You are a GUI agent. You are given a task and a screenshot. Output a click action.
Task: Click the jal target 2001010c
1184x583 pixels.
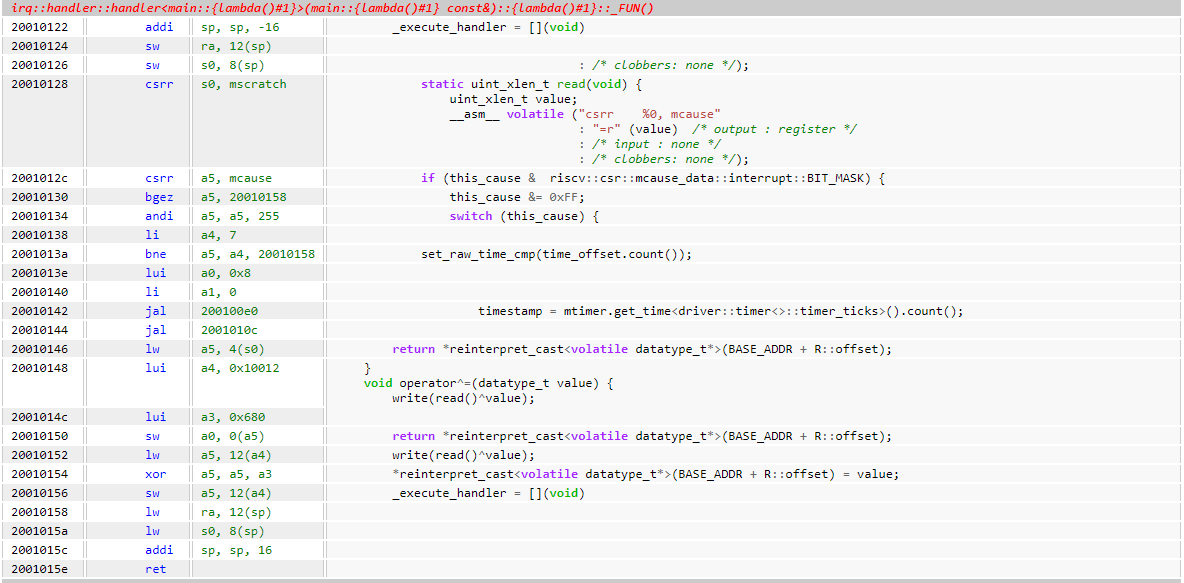pyautogui.click(x=229, y=330)
